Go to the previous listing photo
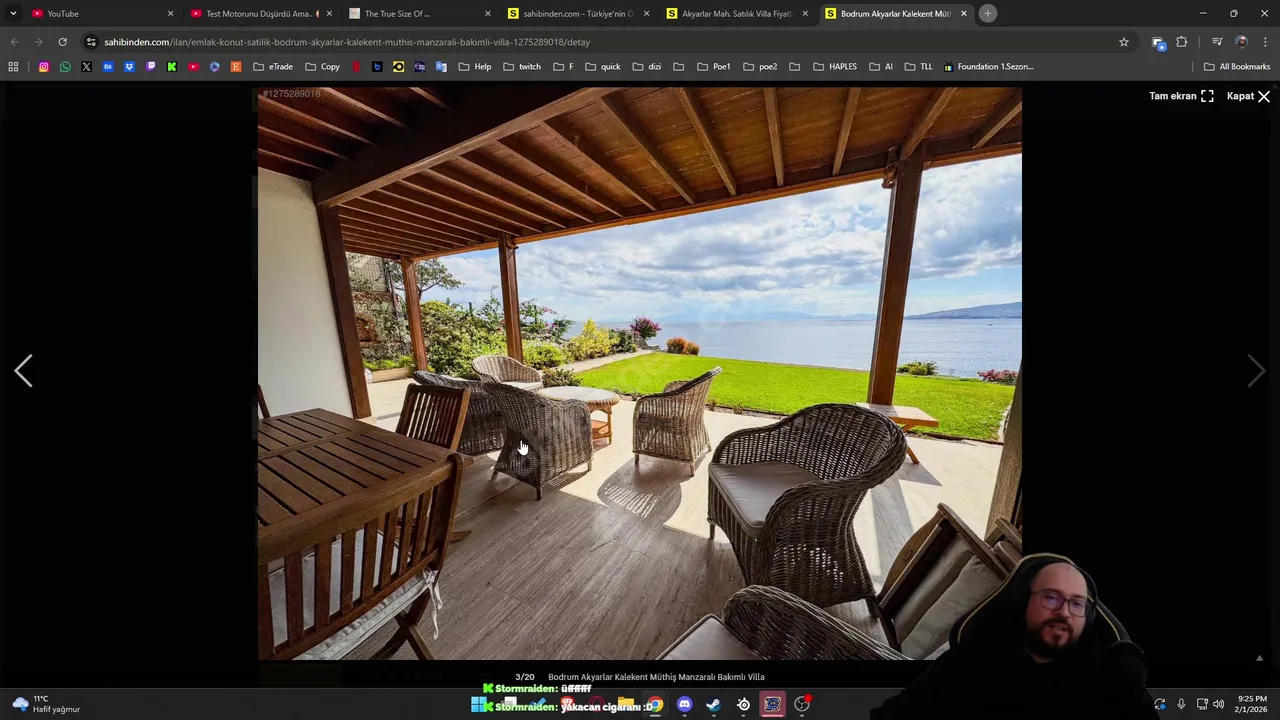The width and height of the screenshot is (1280, 720). pyautogui.click(x=23, y=371)
